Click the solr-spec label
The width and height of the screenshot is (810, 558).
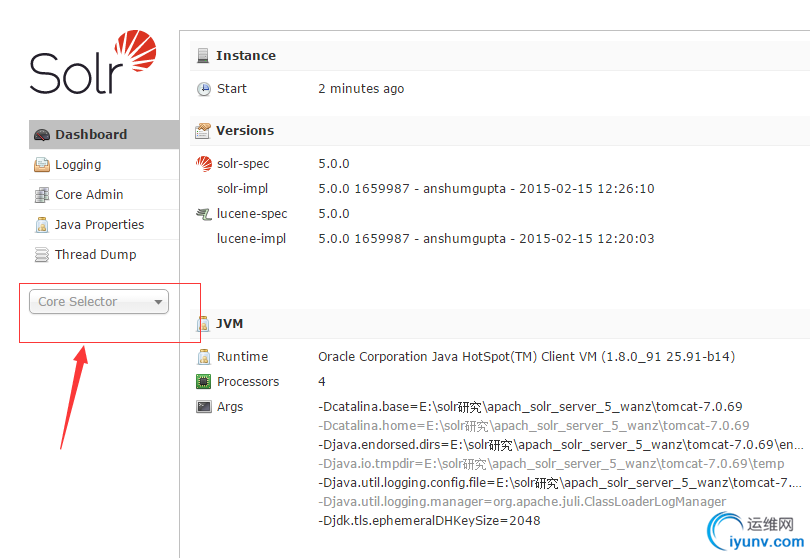point(243,164)
